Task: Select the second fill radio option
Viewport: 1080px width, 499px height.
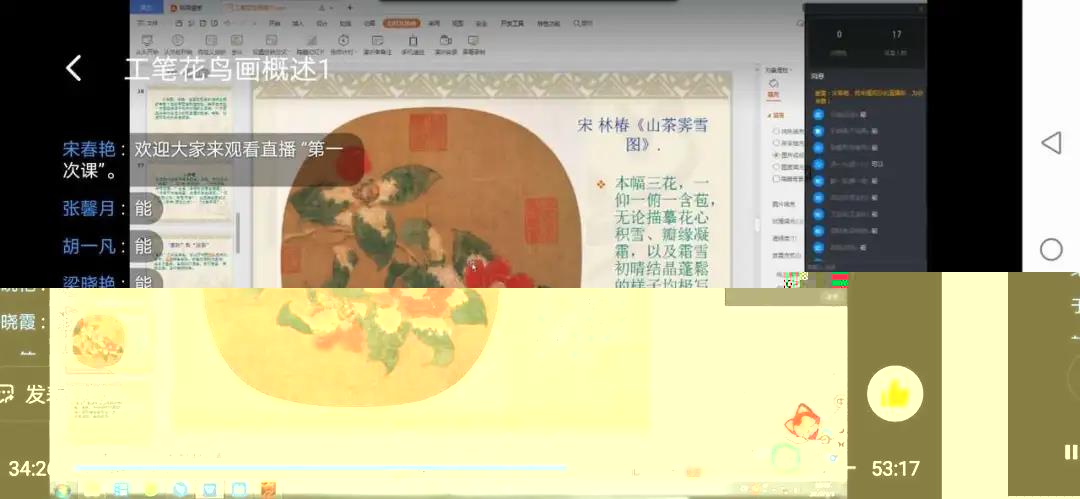Action: (x=776, y=142)
